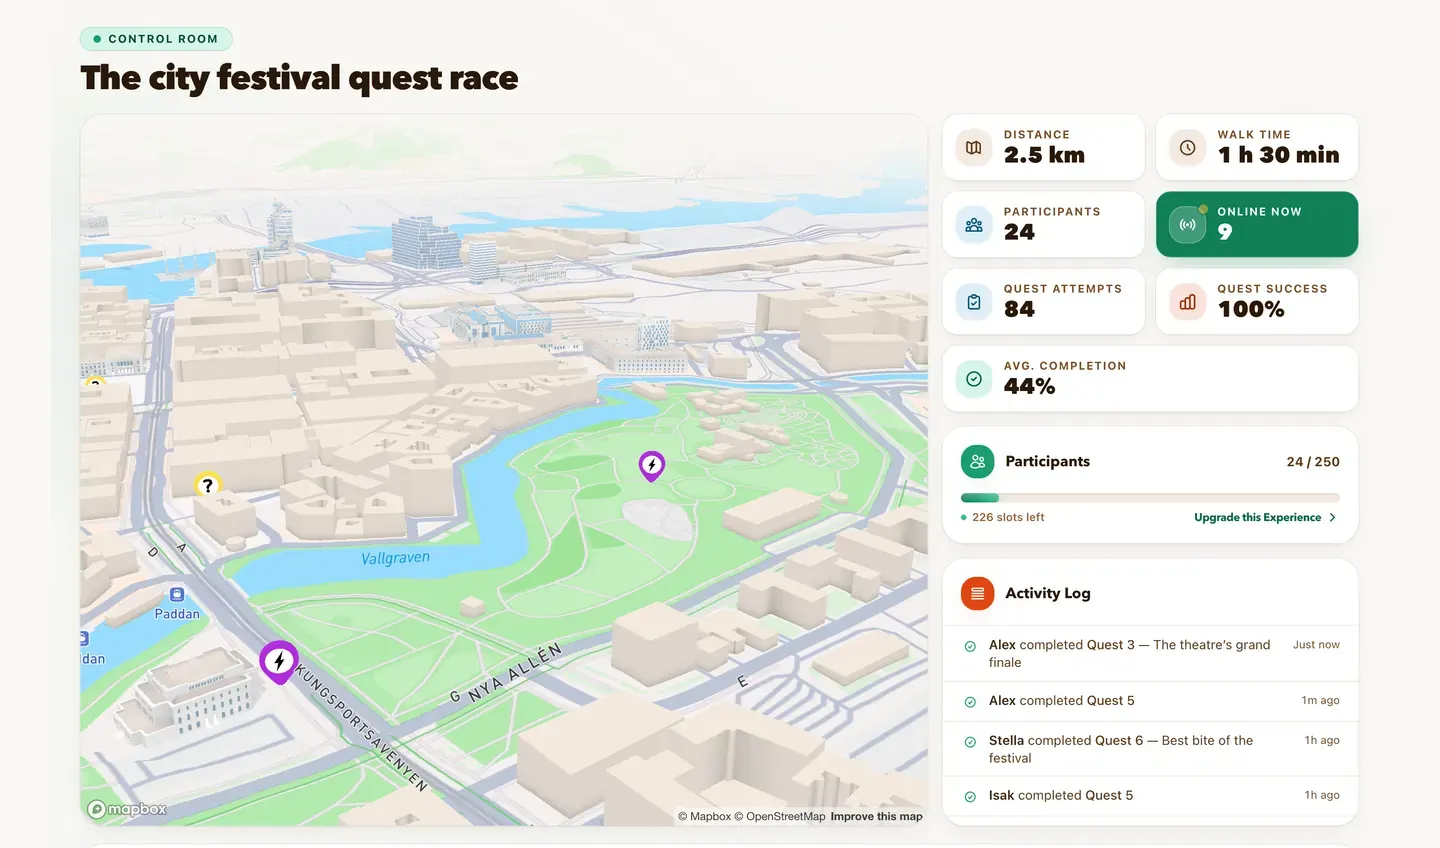Select the Quest Success 100% card
This screenshot has width=1440, height=848.
tap(1257, 301)
